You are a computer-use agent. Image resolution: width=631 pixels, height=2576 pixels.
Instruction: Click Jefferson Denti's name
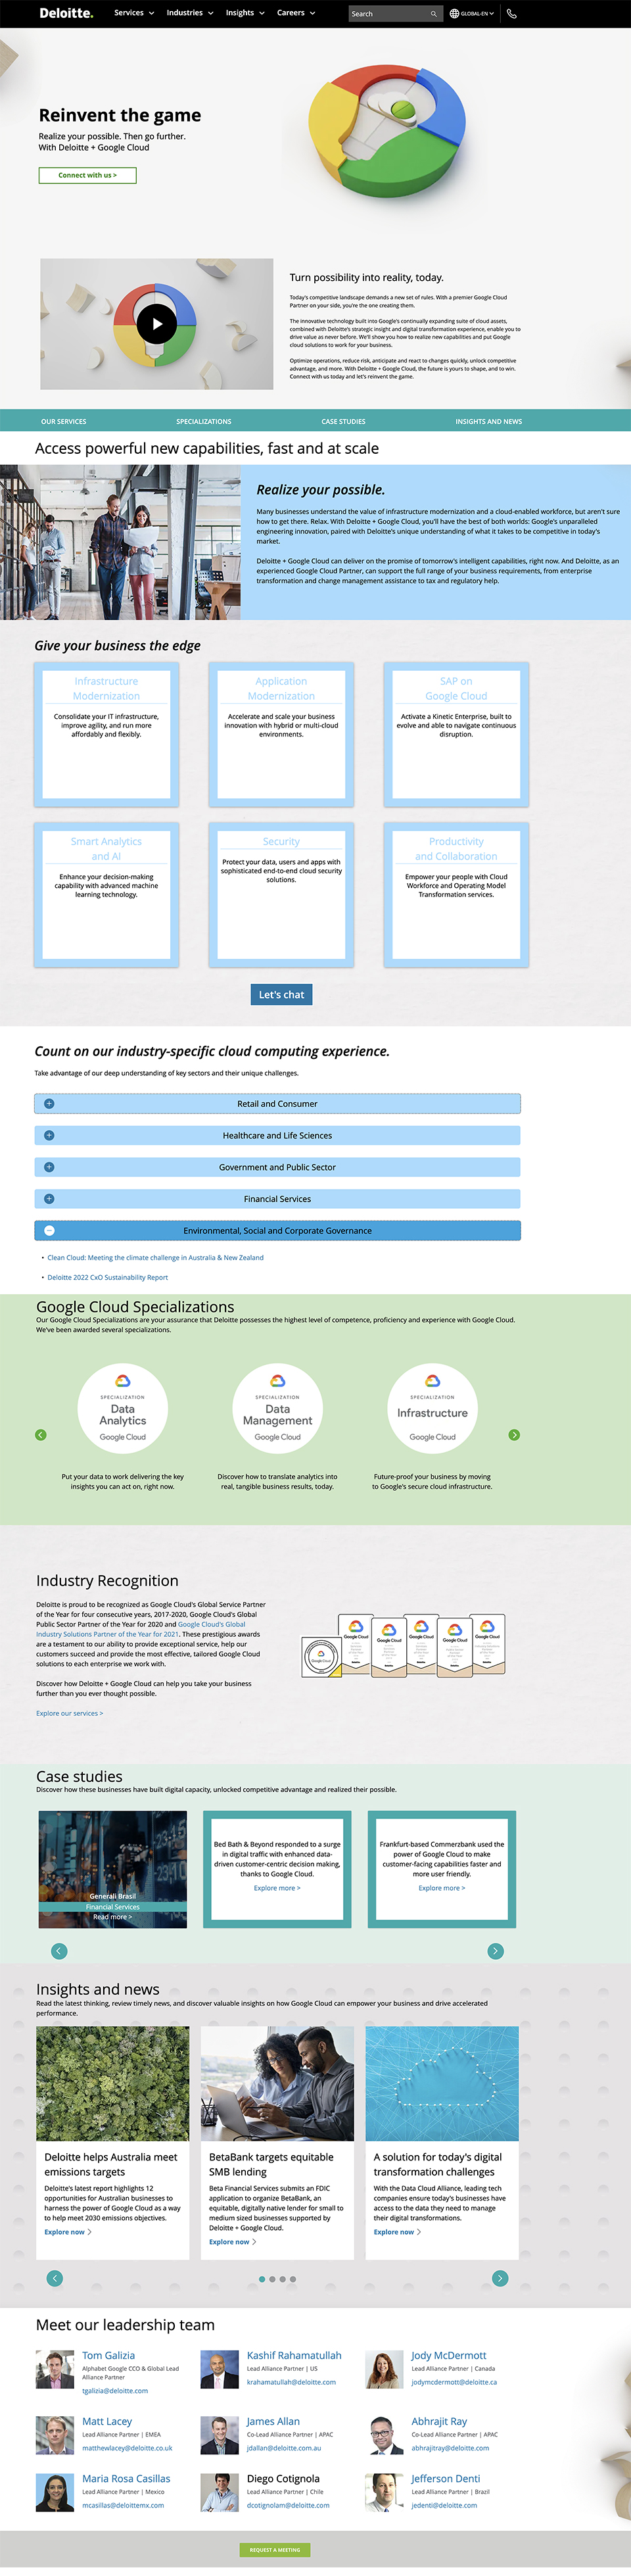(x=446, y=2478)
